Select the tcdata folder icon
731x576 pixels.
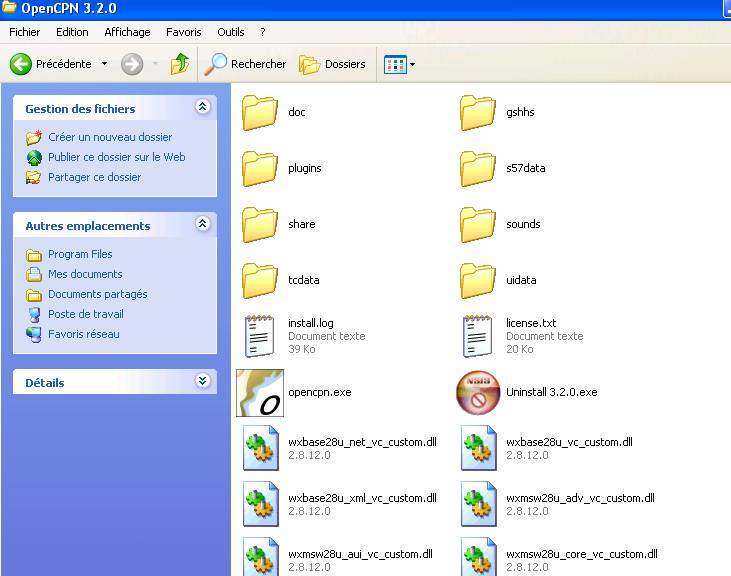[260, 280]
